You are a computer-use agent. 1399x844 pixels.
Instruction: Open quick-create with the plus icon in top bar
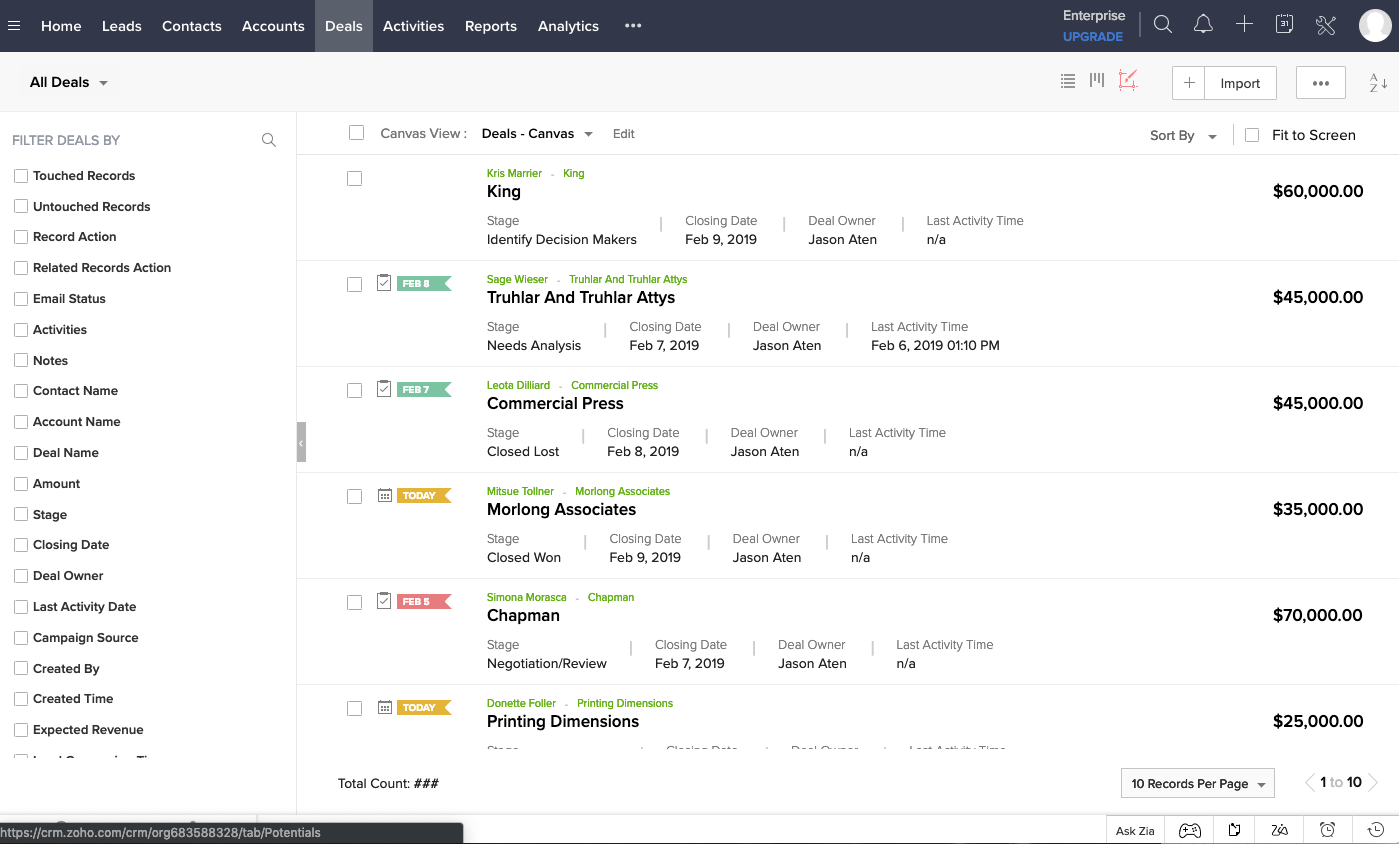[1244, 23]
